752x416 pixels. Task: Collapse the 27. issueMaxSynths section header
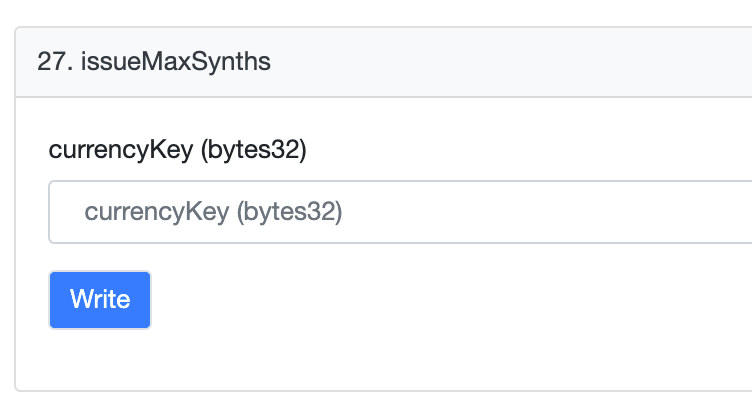coord(384,62)
